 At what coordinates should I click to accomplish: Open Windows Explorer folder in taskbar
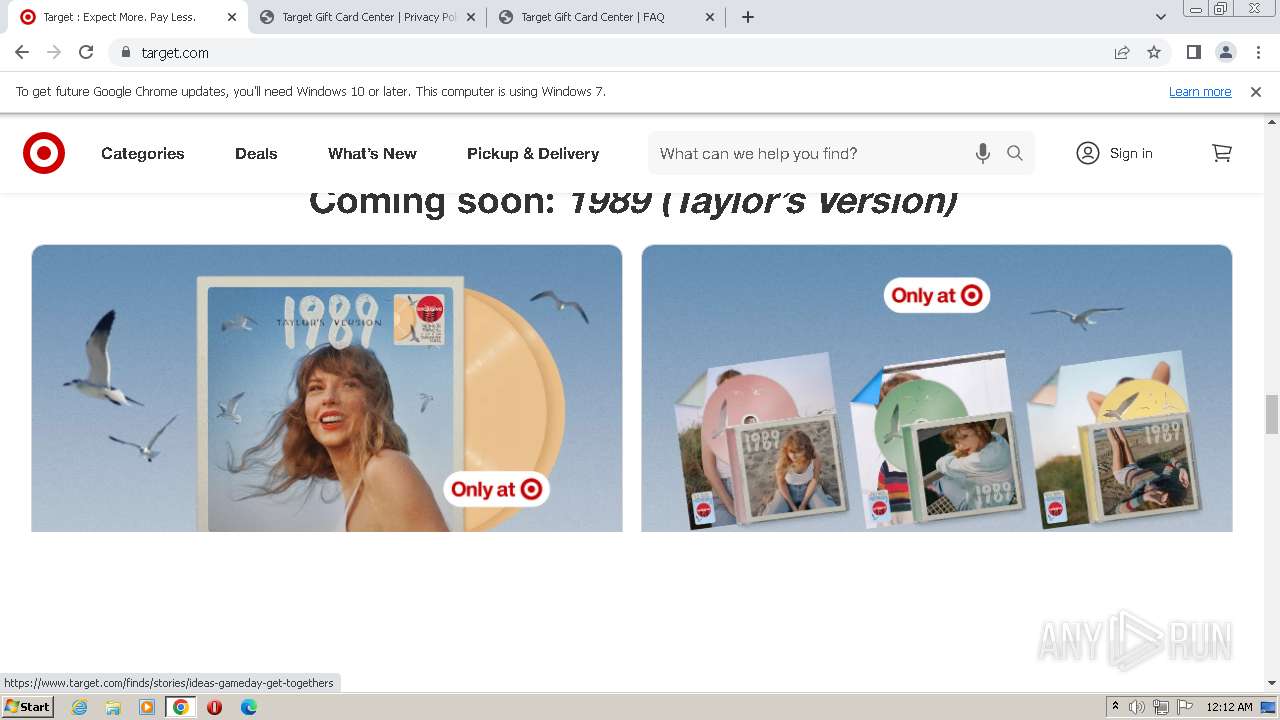113,707
